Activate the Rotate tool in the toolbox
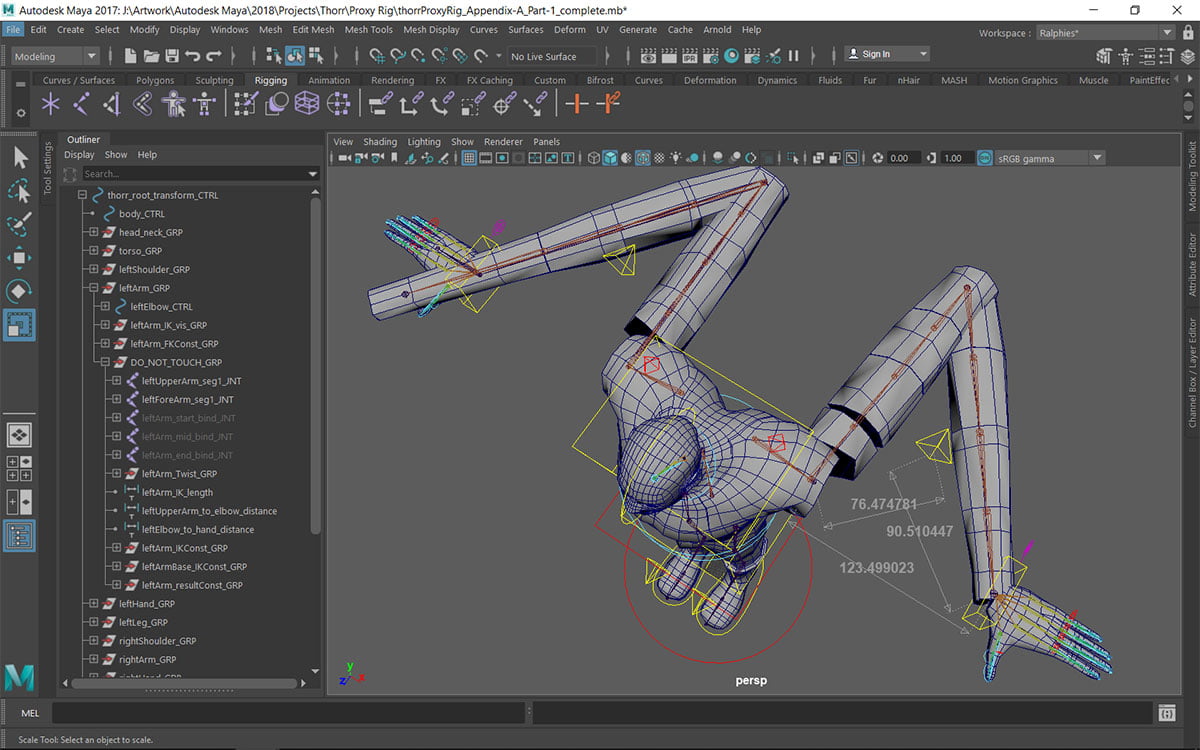The height and width of the screenshot is (750, 1200). click(x=19, y=291)
